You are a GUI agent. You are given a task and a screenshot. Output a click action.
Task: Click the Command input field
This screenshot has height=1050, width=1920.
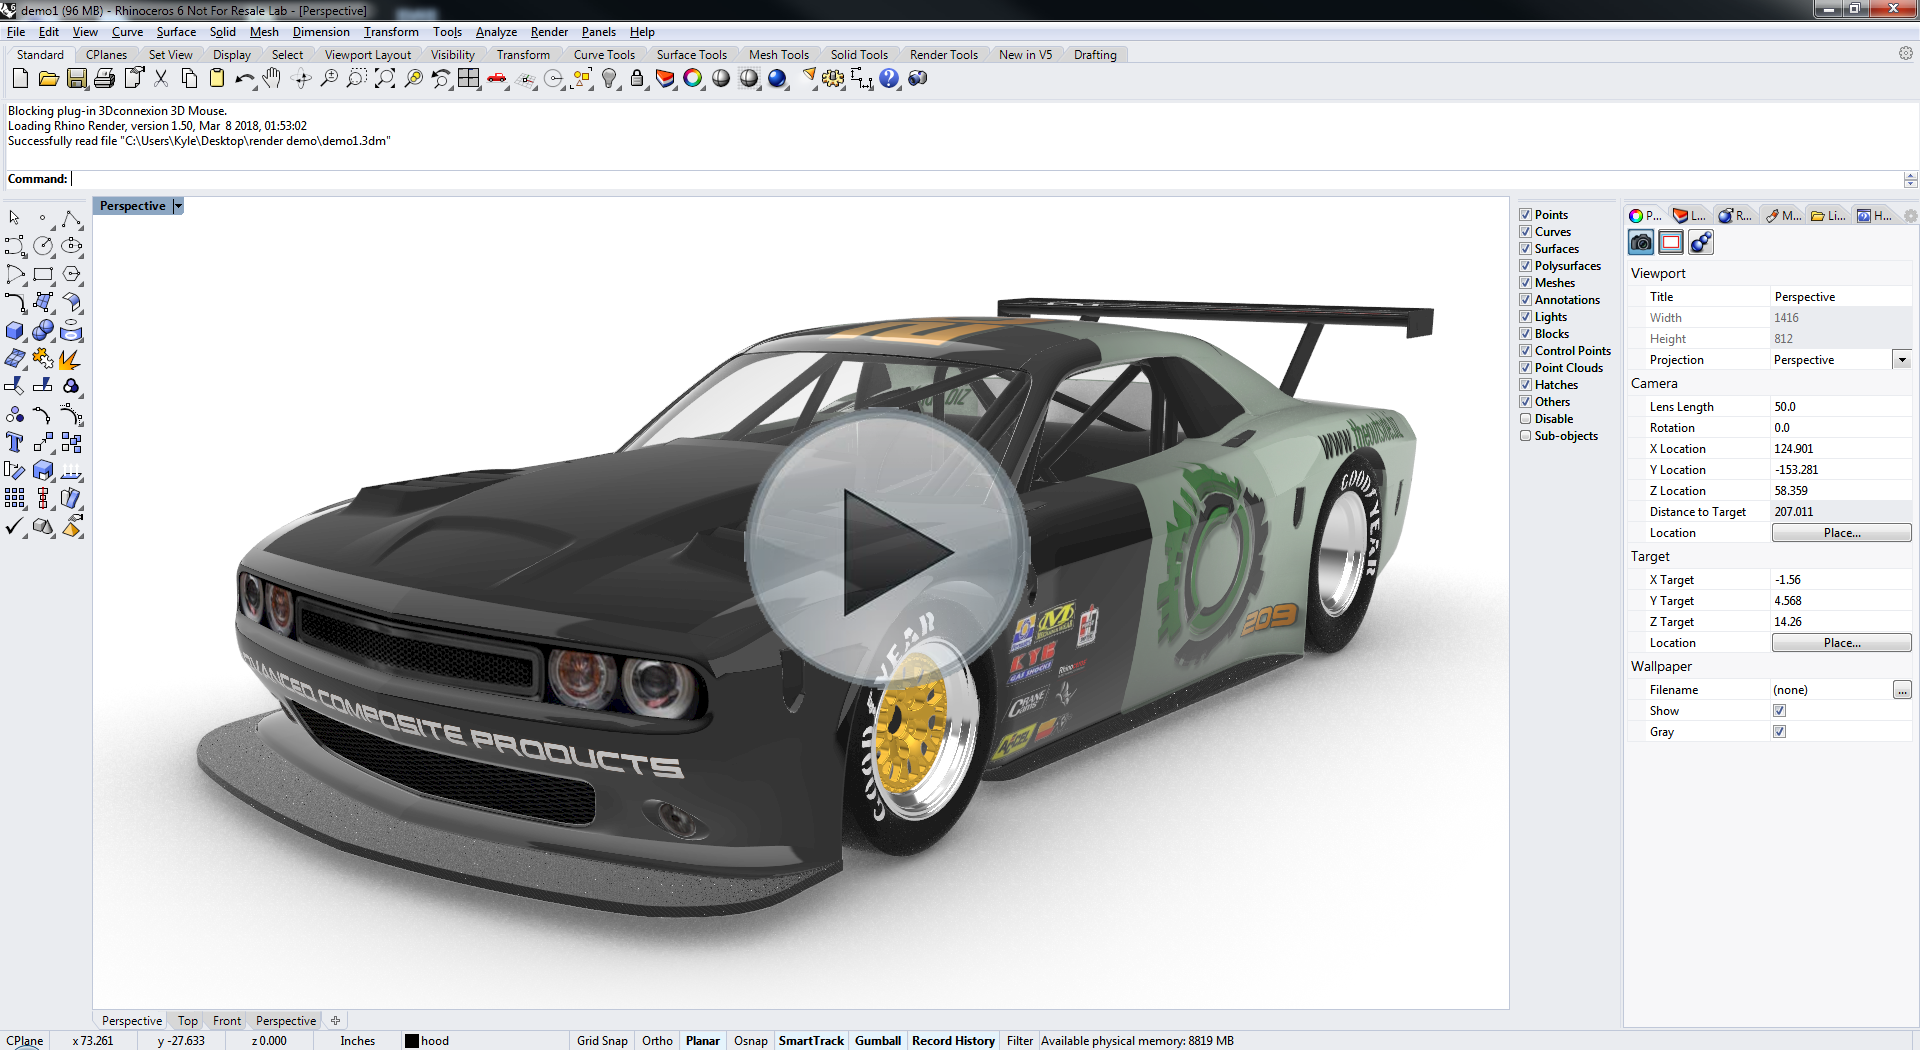[985, 179]
